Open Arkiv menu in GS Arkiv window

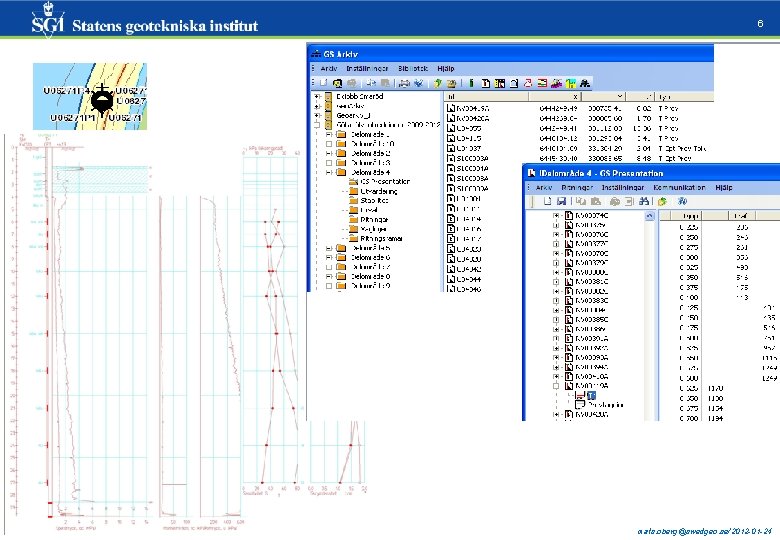point(329,69)
